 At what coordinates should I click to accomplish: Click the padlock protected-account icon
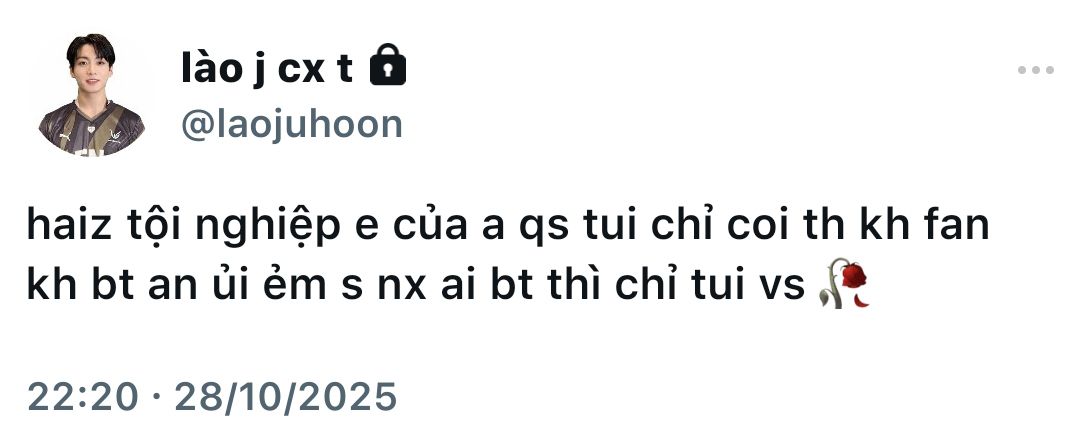point(388,65)
